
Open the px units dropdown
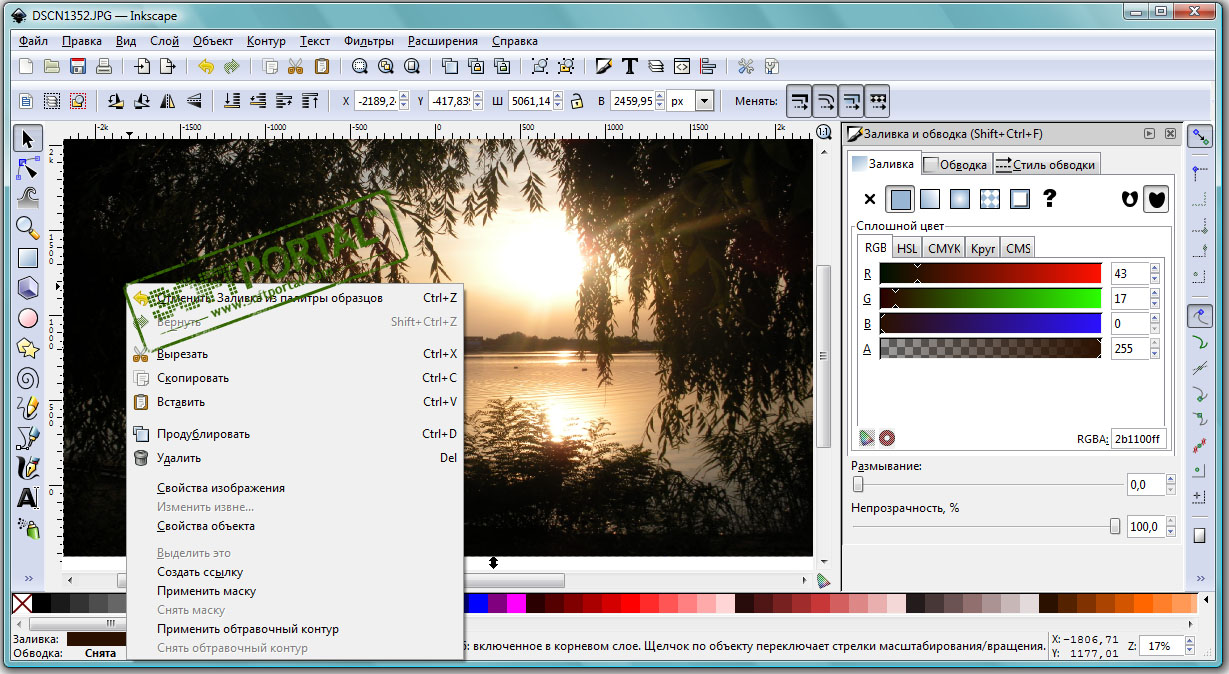pyautogui.click(x=705, y=101)
